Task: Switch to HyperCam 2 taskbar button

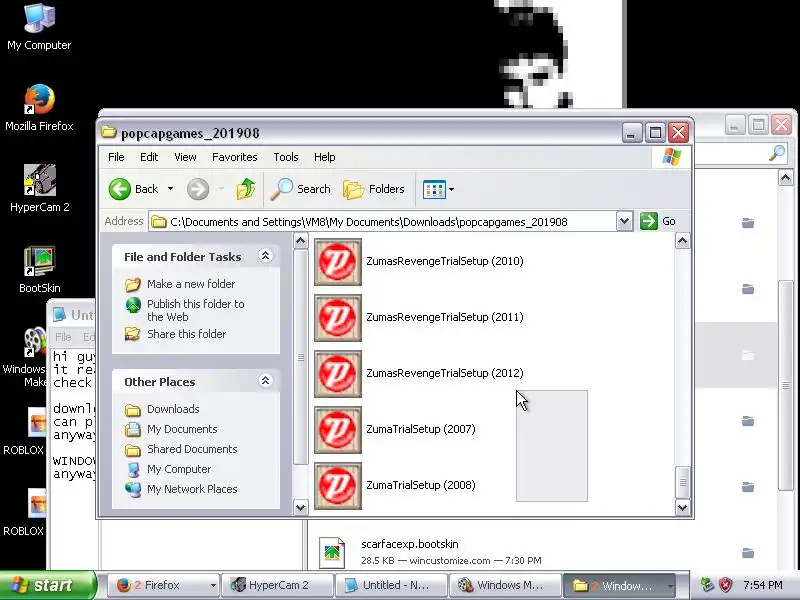Action: (x=276, y=585)
